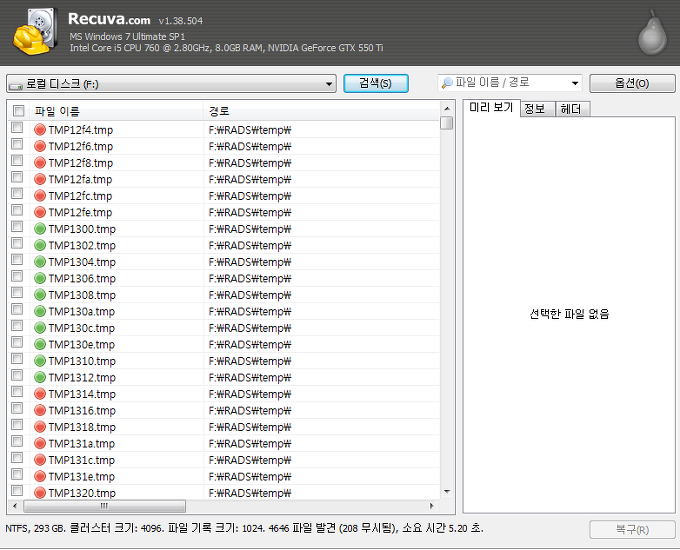Click the green status dot of TMP130e.tmp
The height and width of the screenshot is (550, 680).
pyautogui.click(x=40, y=344)
